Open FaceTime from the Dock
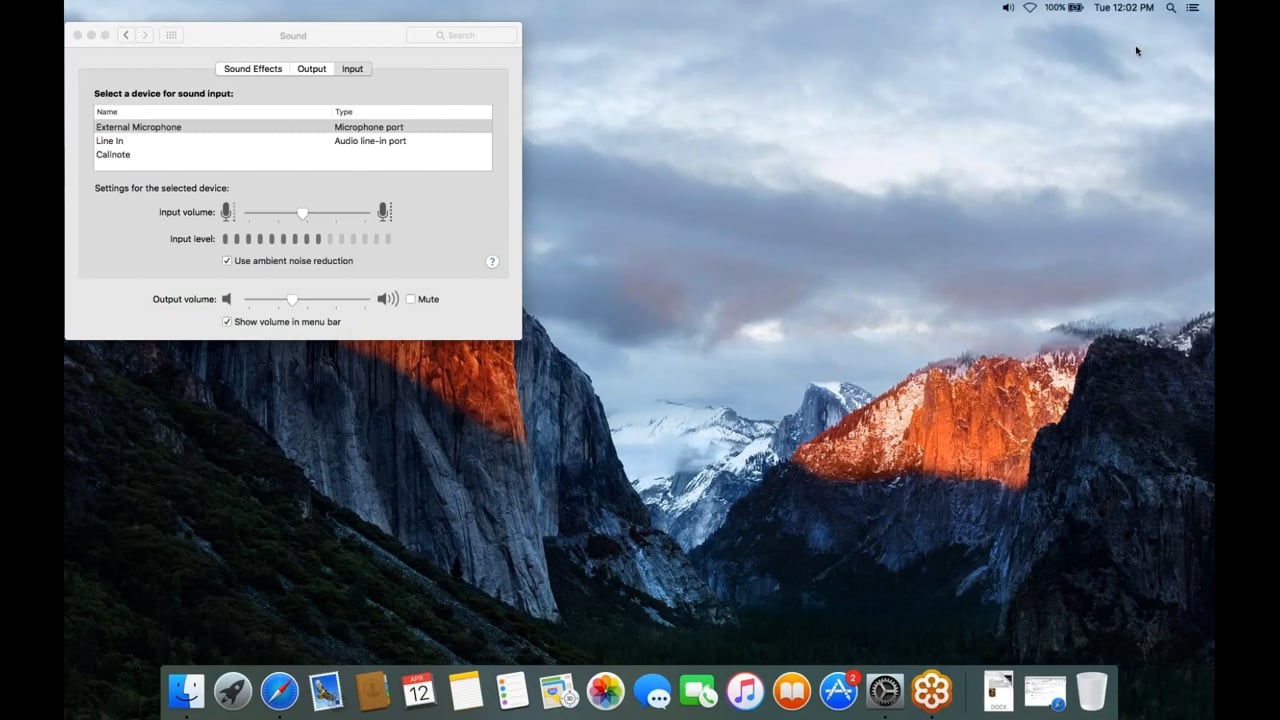 pyautogui.click(x=698, y=691)
